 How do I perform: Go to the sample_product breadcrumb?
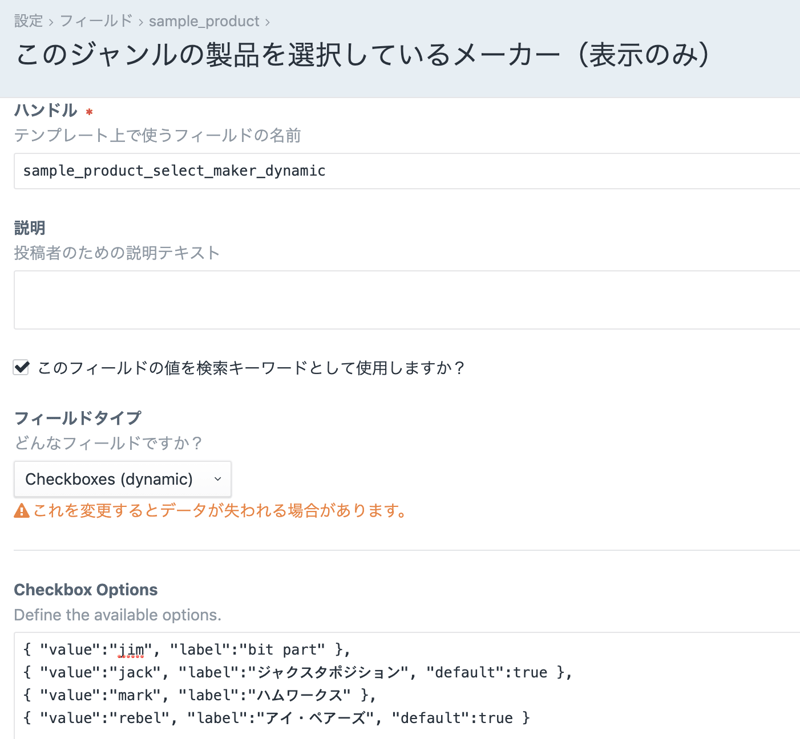pos(204,21)
